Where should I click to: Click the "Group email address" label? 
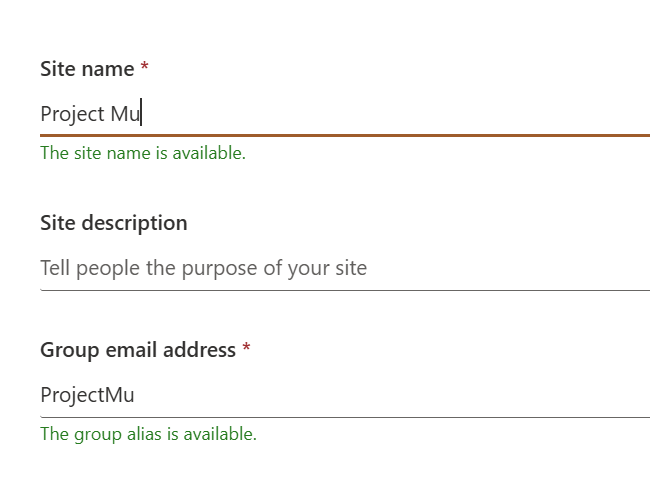(x=138, y=350)
